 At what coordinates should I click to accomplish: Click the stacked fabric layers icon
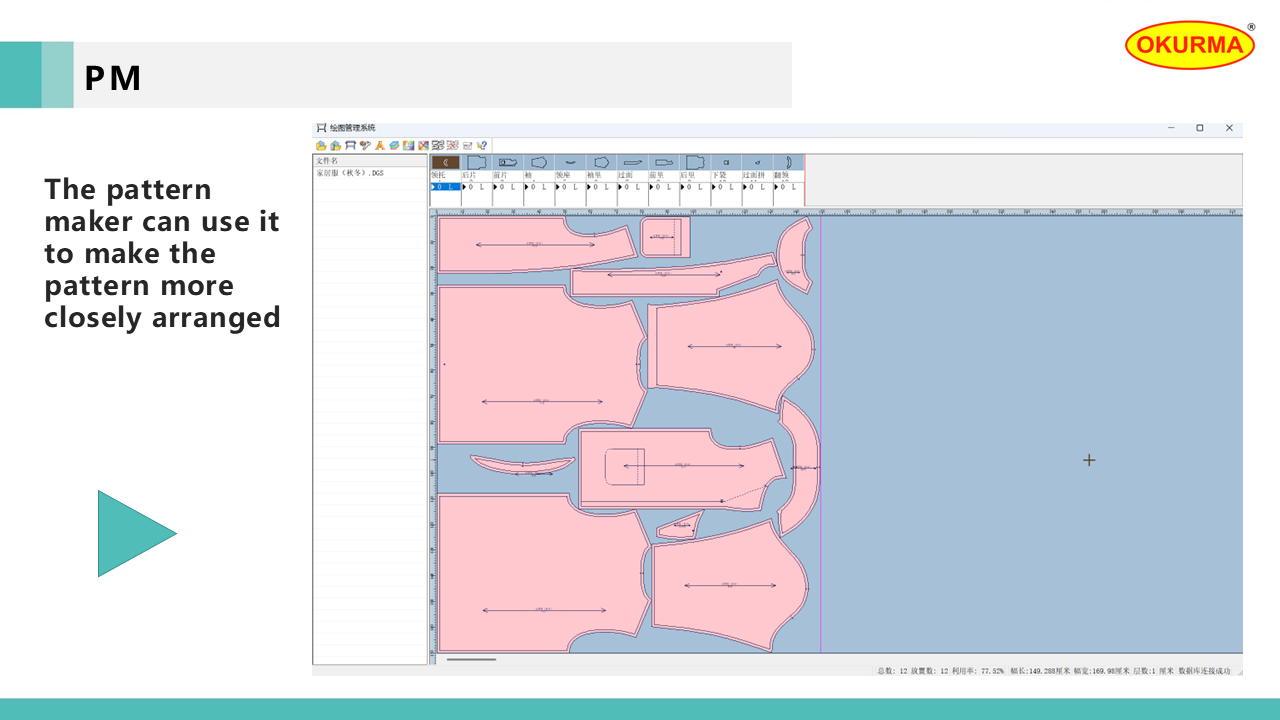point(394,145)
